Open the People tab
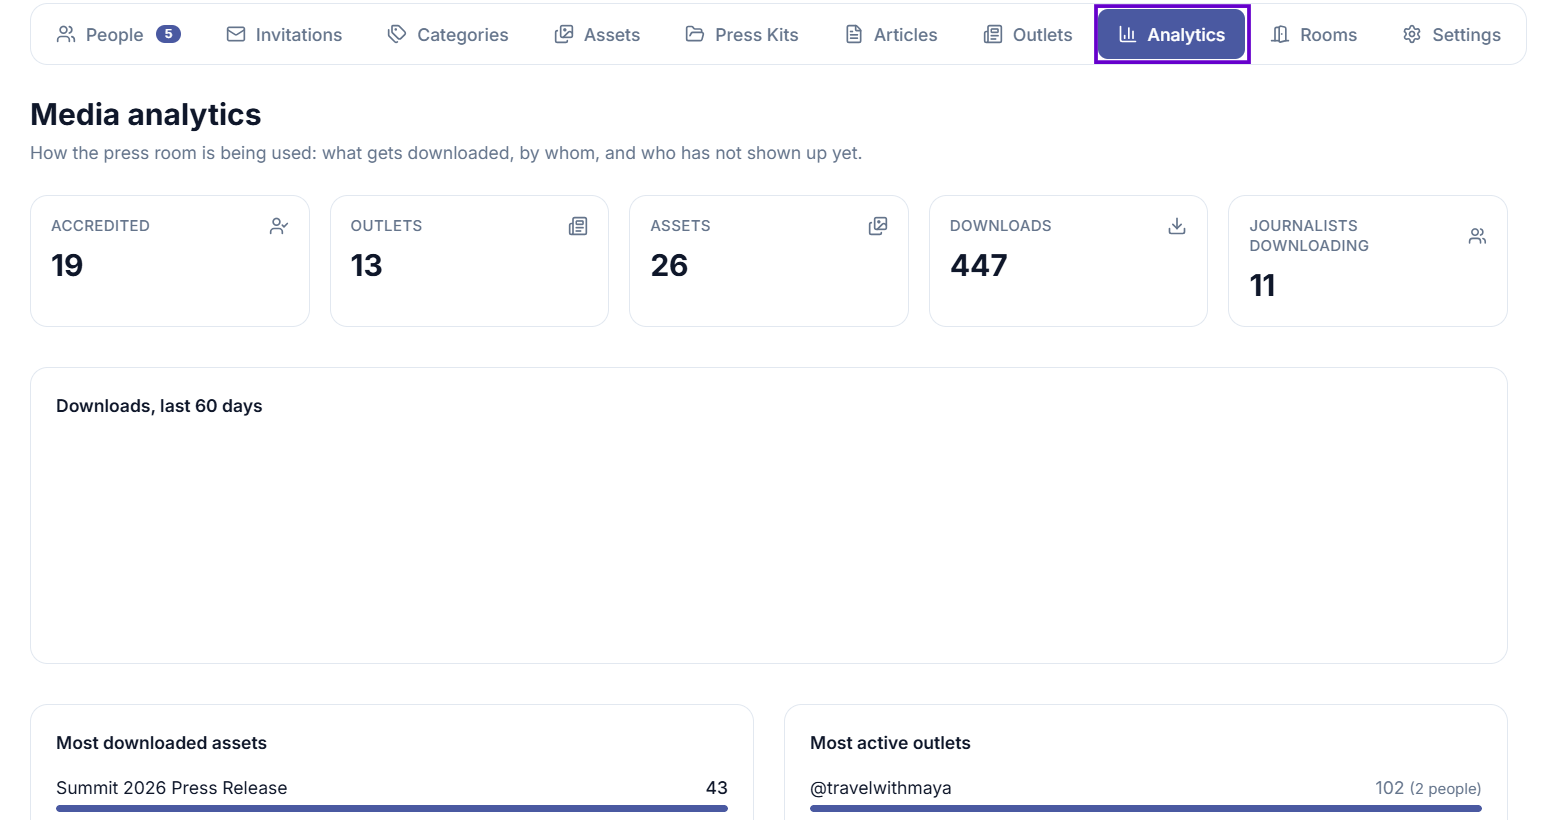 click(118, 34)
